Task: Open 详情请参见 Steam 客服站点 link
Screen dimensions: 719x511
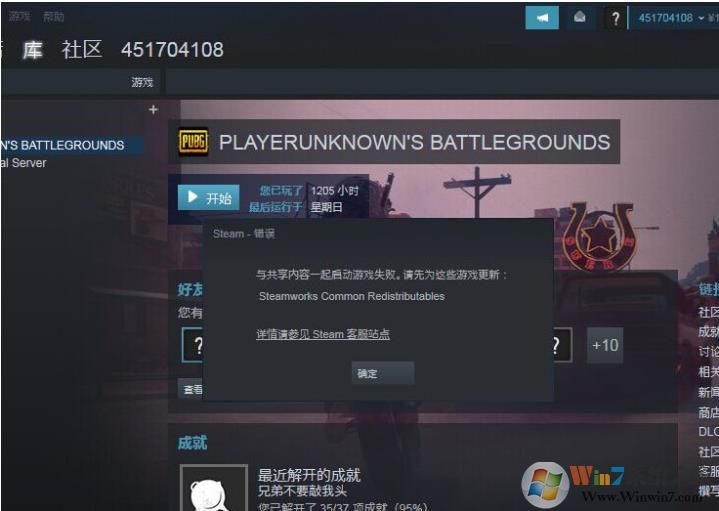Action: pos(323,334)
